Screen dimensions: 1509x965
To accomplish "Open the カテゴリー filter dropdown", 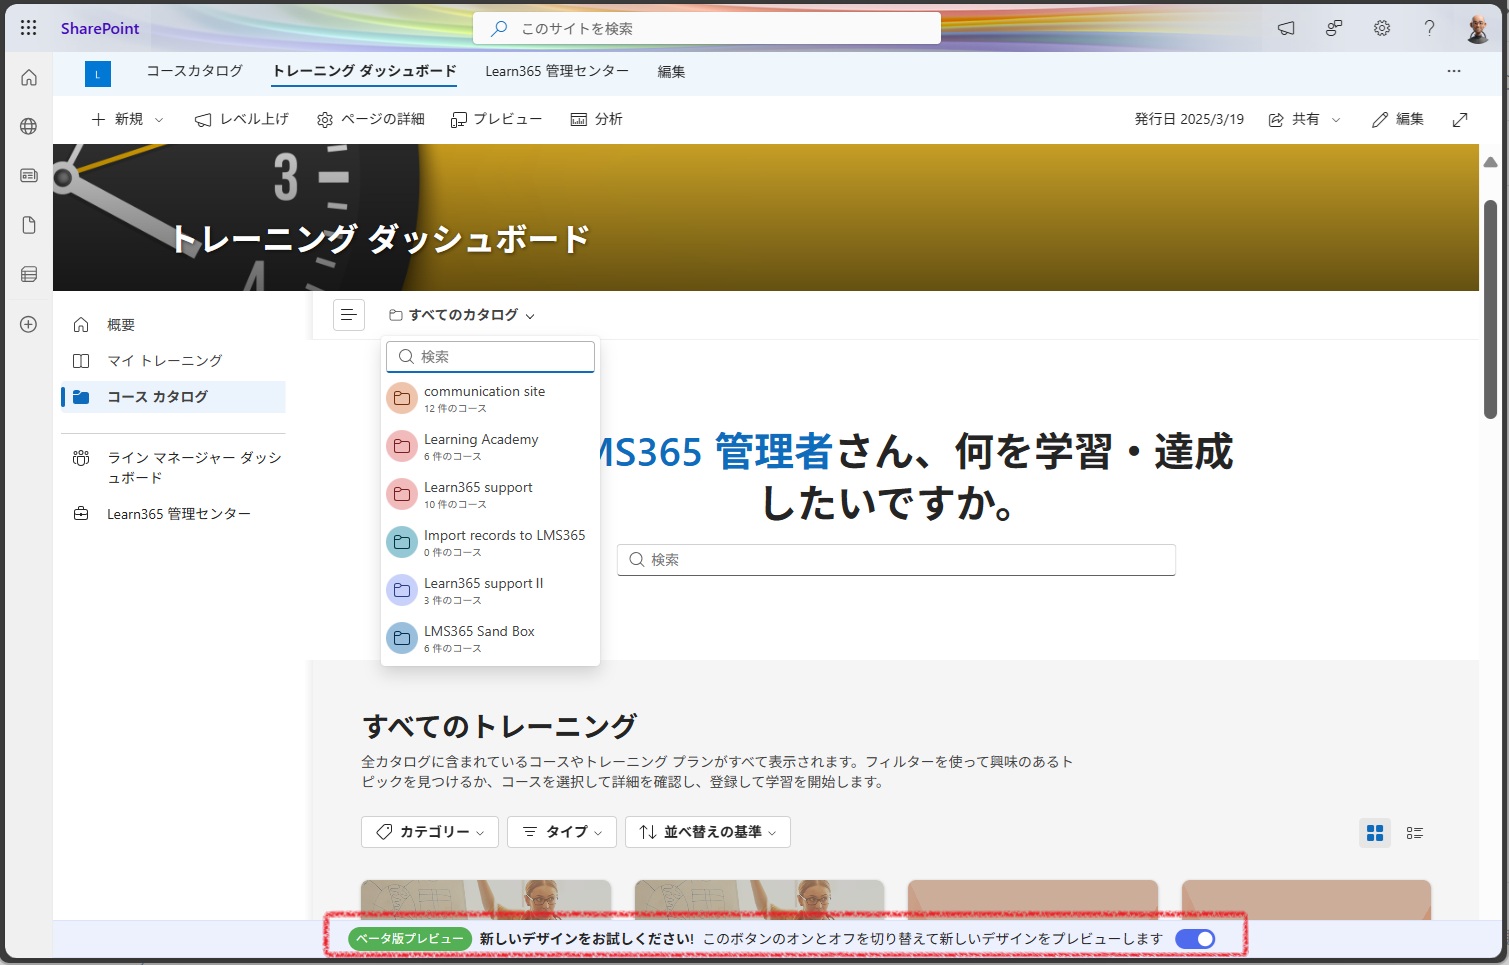I will (x=430, y=832).
